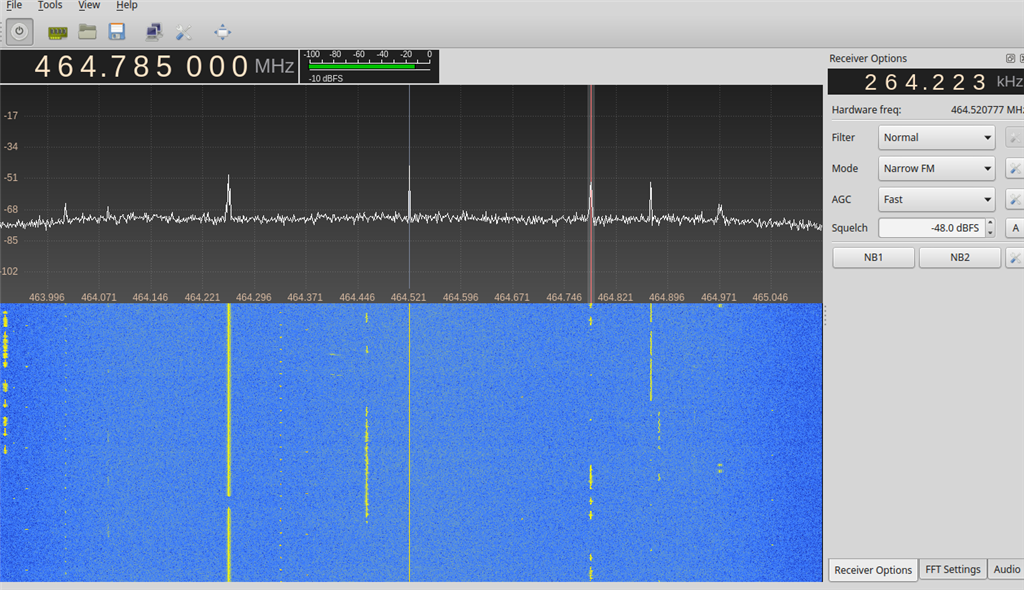Open the I/O device configuration icon

[x=58, y=33]
